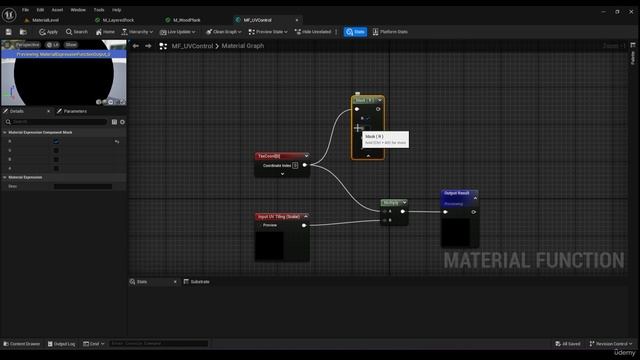The height and width of the screenshot is (360, 640).
Task: Click the Multiply node output pin
Action: coord(403,211)
